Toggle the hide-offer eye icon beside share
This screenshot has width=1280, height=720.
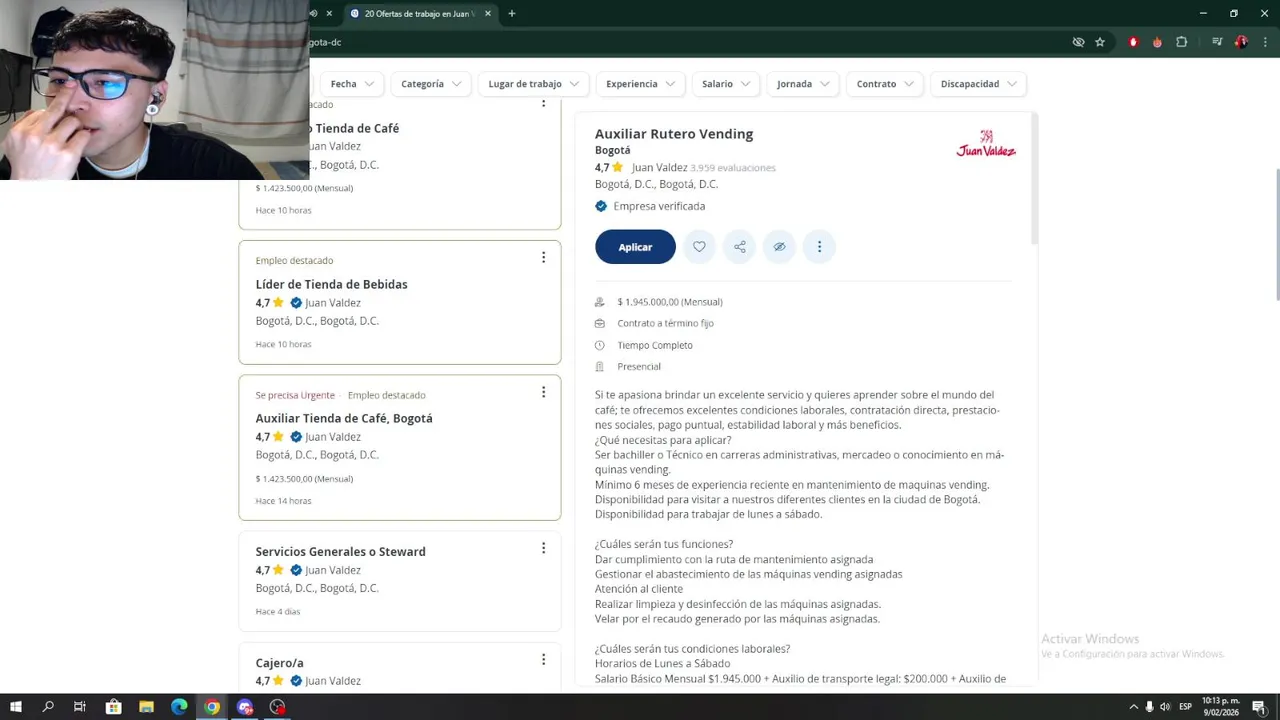[x=779, y=247]
